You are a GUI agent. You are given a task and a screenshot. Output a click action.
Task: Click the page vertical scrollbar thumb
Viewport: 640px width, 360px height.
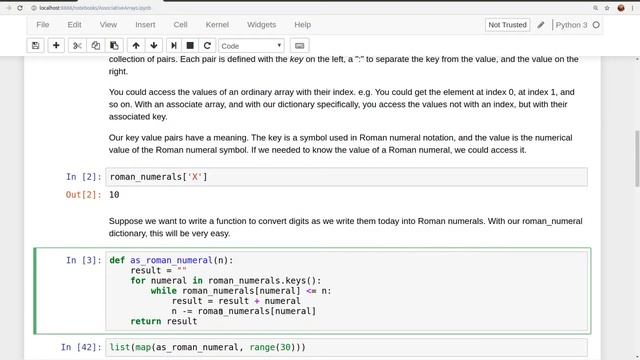(637, 158)
